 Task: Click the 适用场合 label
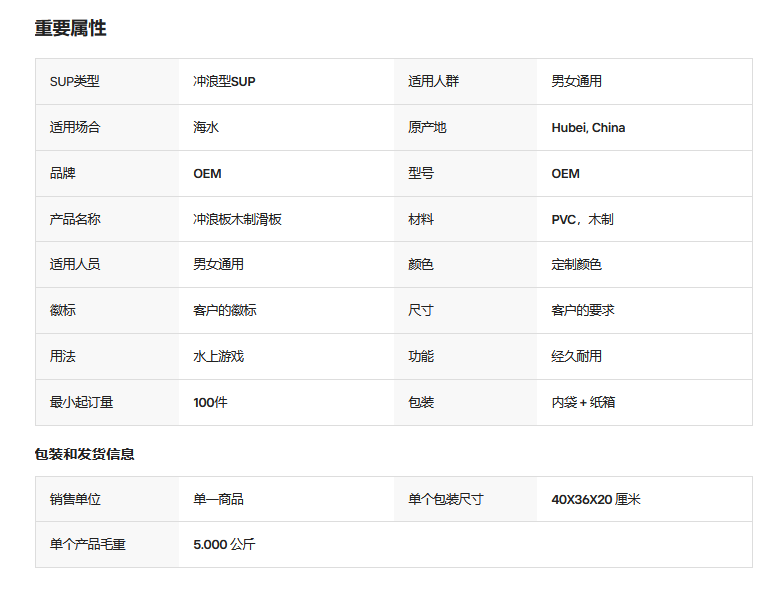(75, 128)
